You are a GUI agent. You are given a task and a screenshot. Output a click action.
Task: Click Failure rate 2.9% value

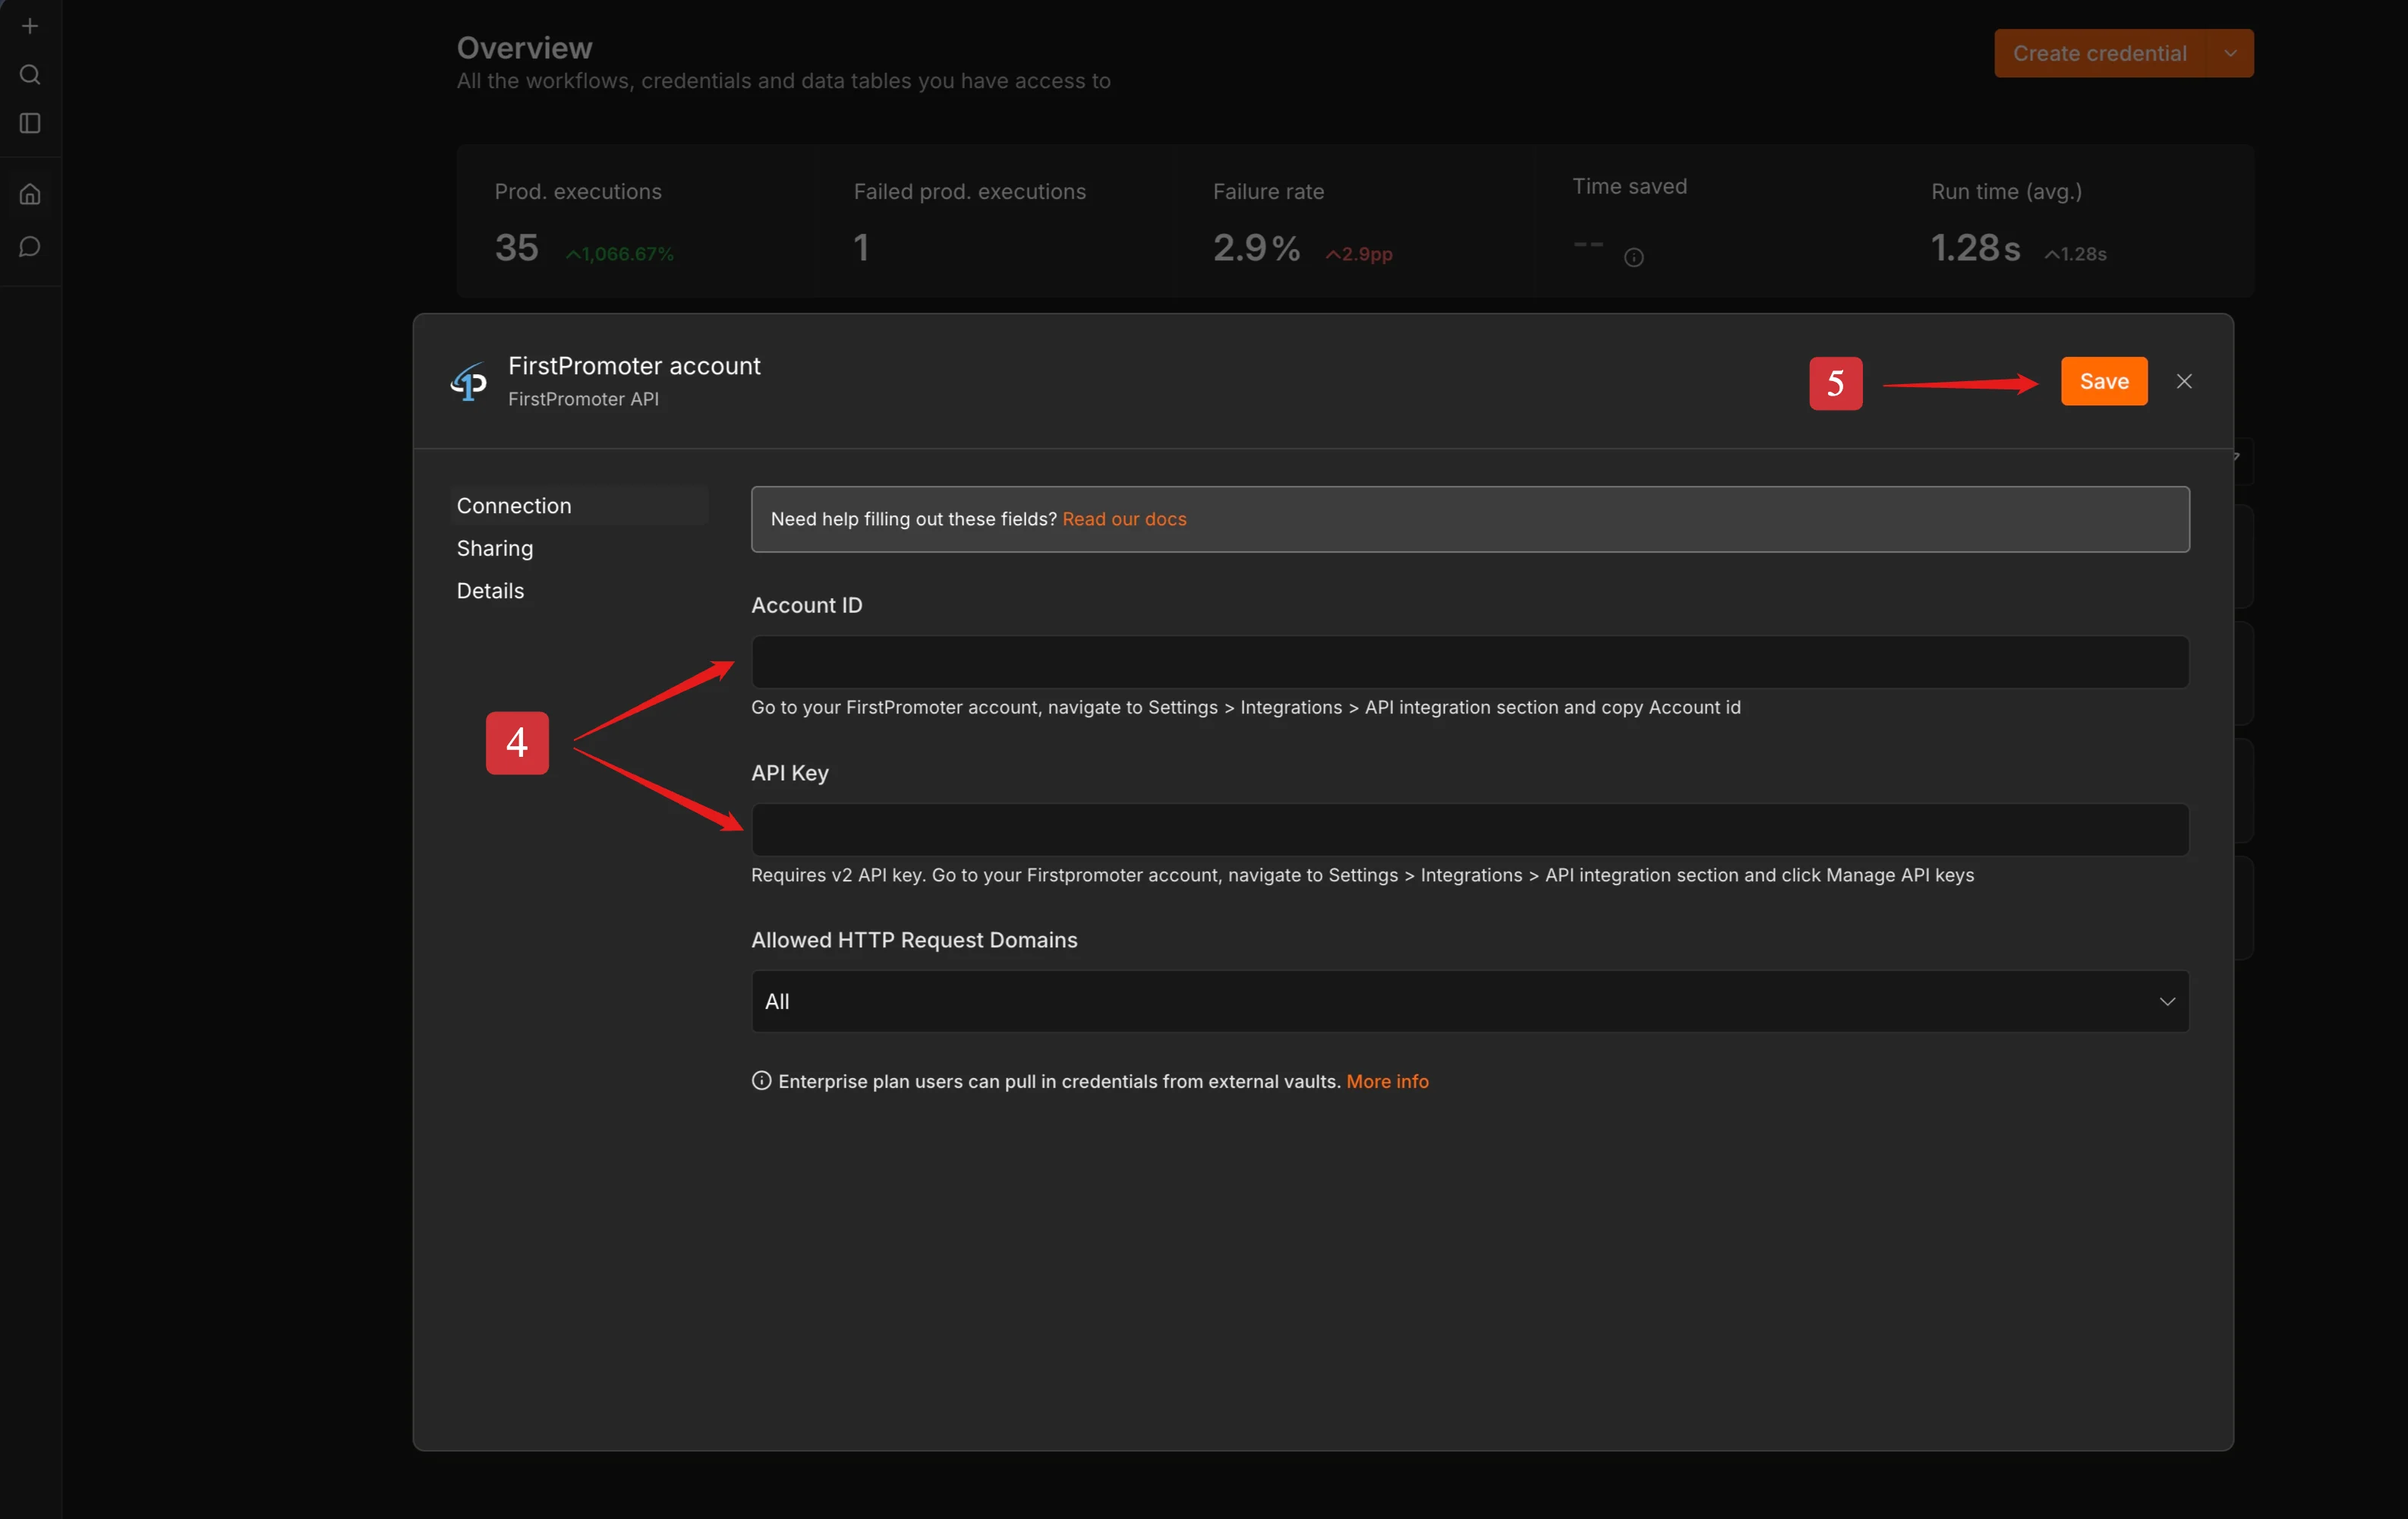pyautogui.click(x=1256, y=248)
